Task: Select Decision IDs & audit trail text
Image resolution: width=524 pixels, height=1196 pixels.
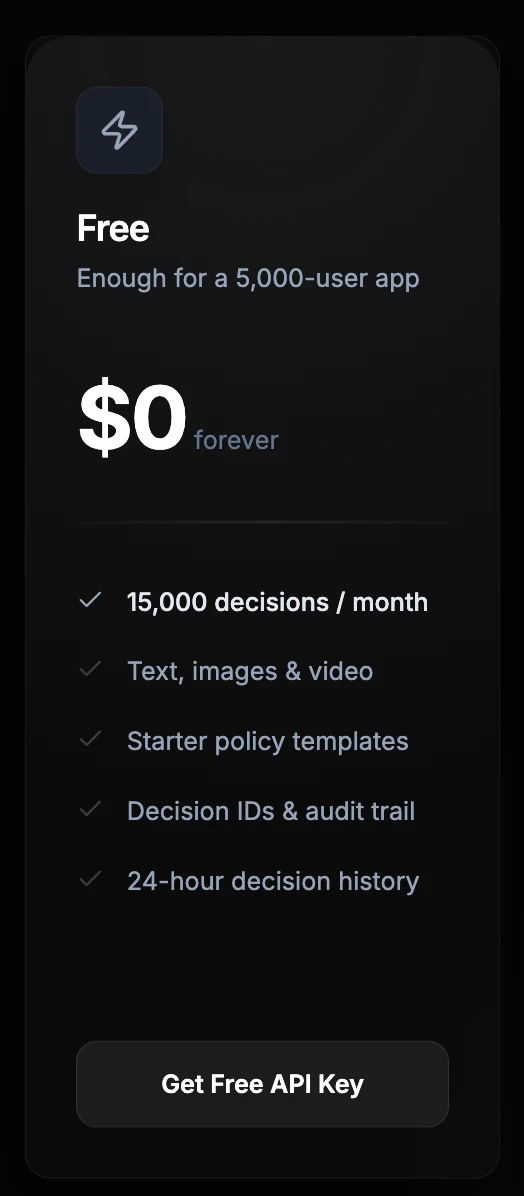Action: tap(271, 811)
